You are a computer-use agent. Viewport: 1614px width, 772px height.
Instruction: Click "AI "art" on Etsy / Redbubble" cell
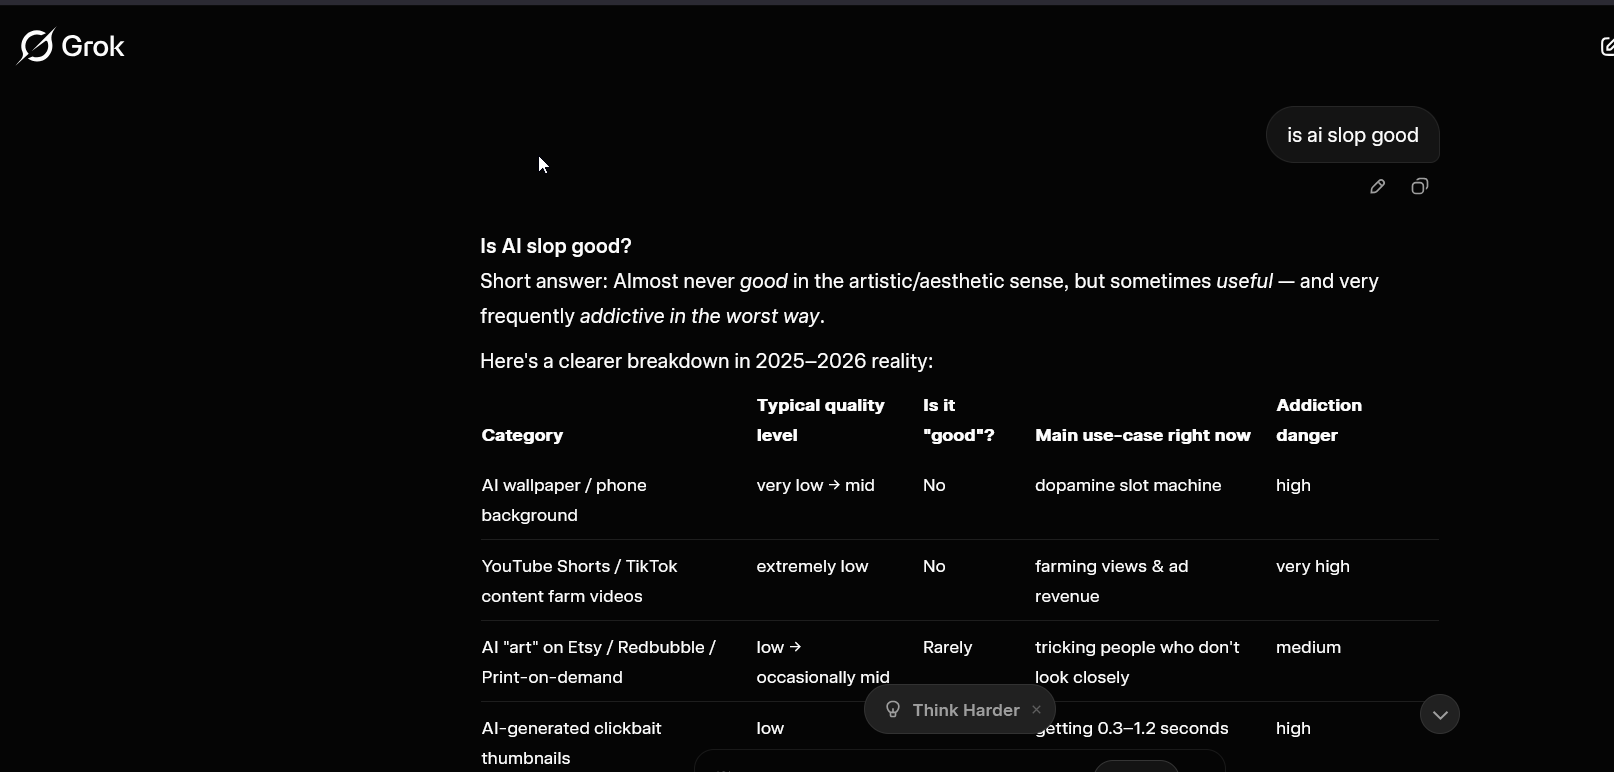point(598,662)
